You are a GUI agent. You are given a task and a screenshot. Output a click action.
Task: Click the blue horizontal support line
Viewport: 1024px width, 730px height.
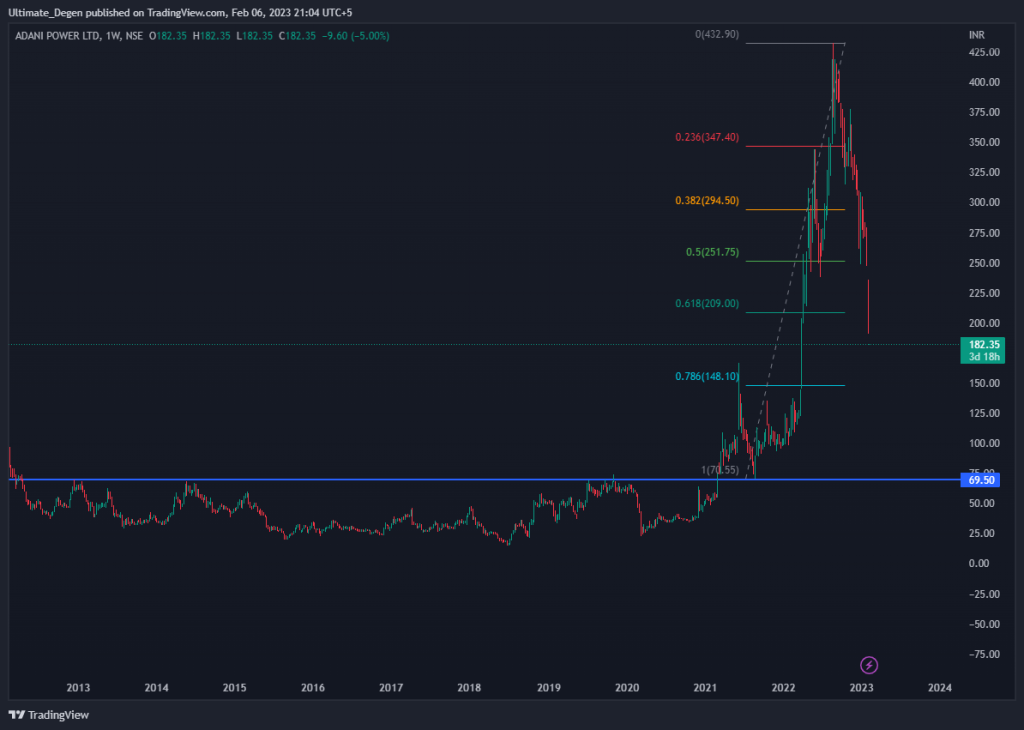click(x=483, y=480)
